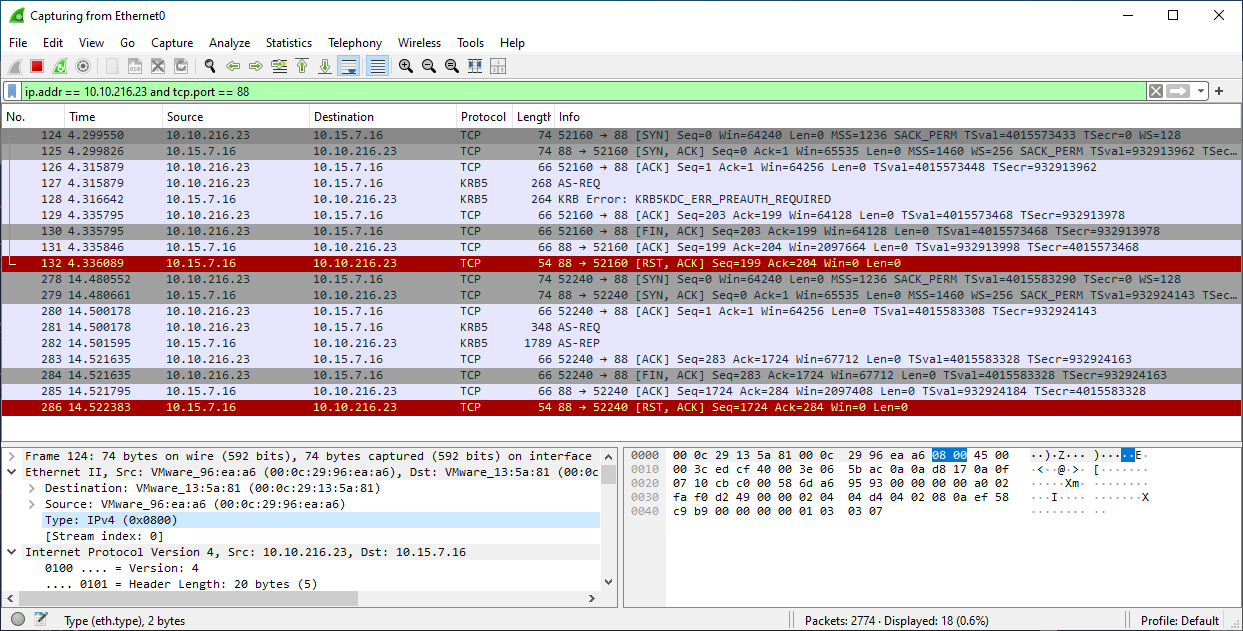
Task: Collapse the Internet Protocol Version 4 node
Action: pyautogui.click(x=12, y=552)
